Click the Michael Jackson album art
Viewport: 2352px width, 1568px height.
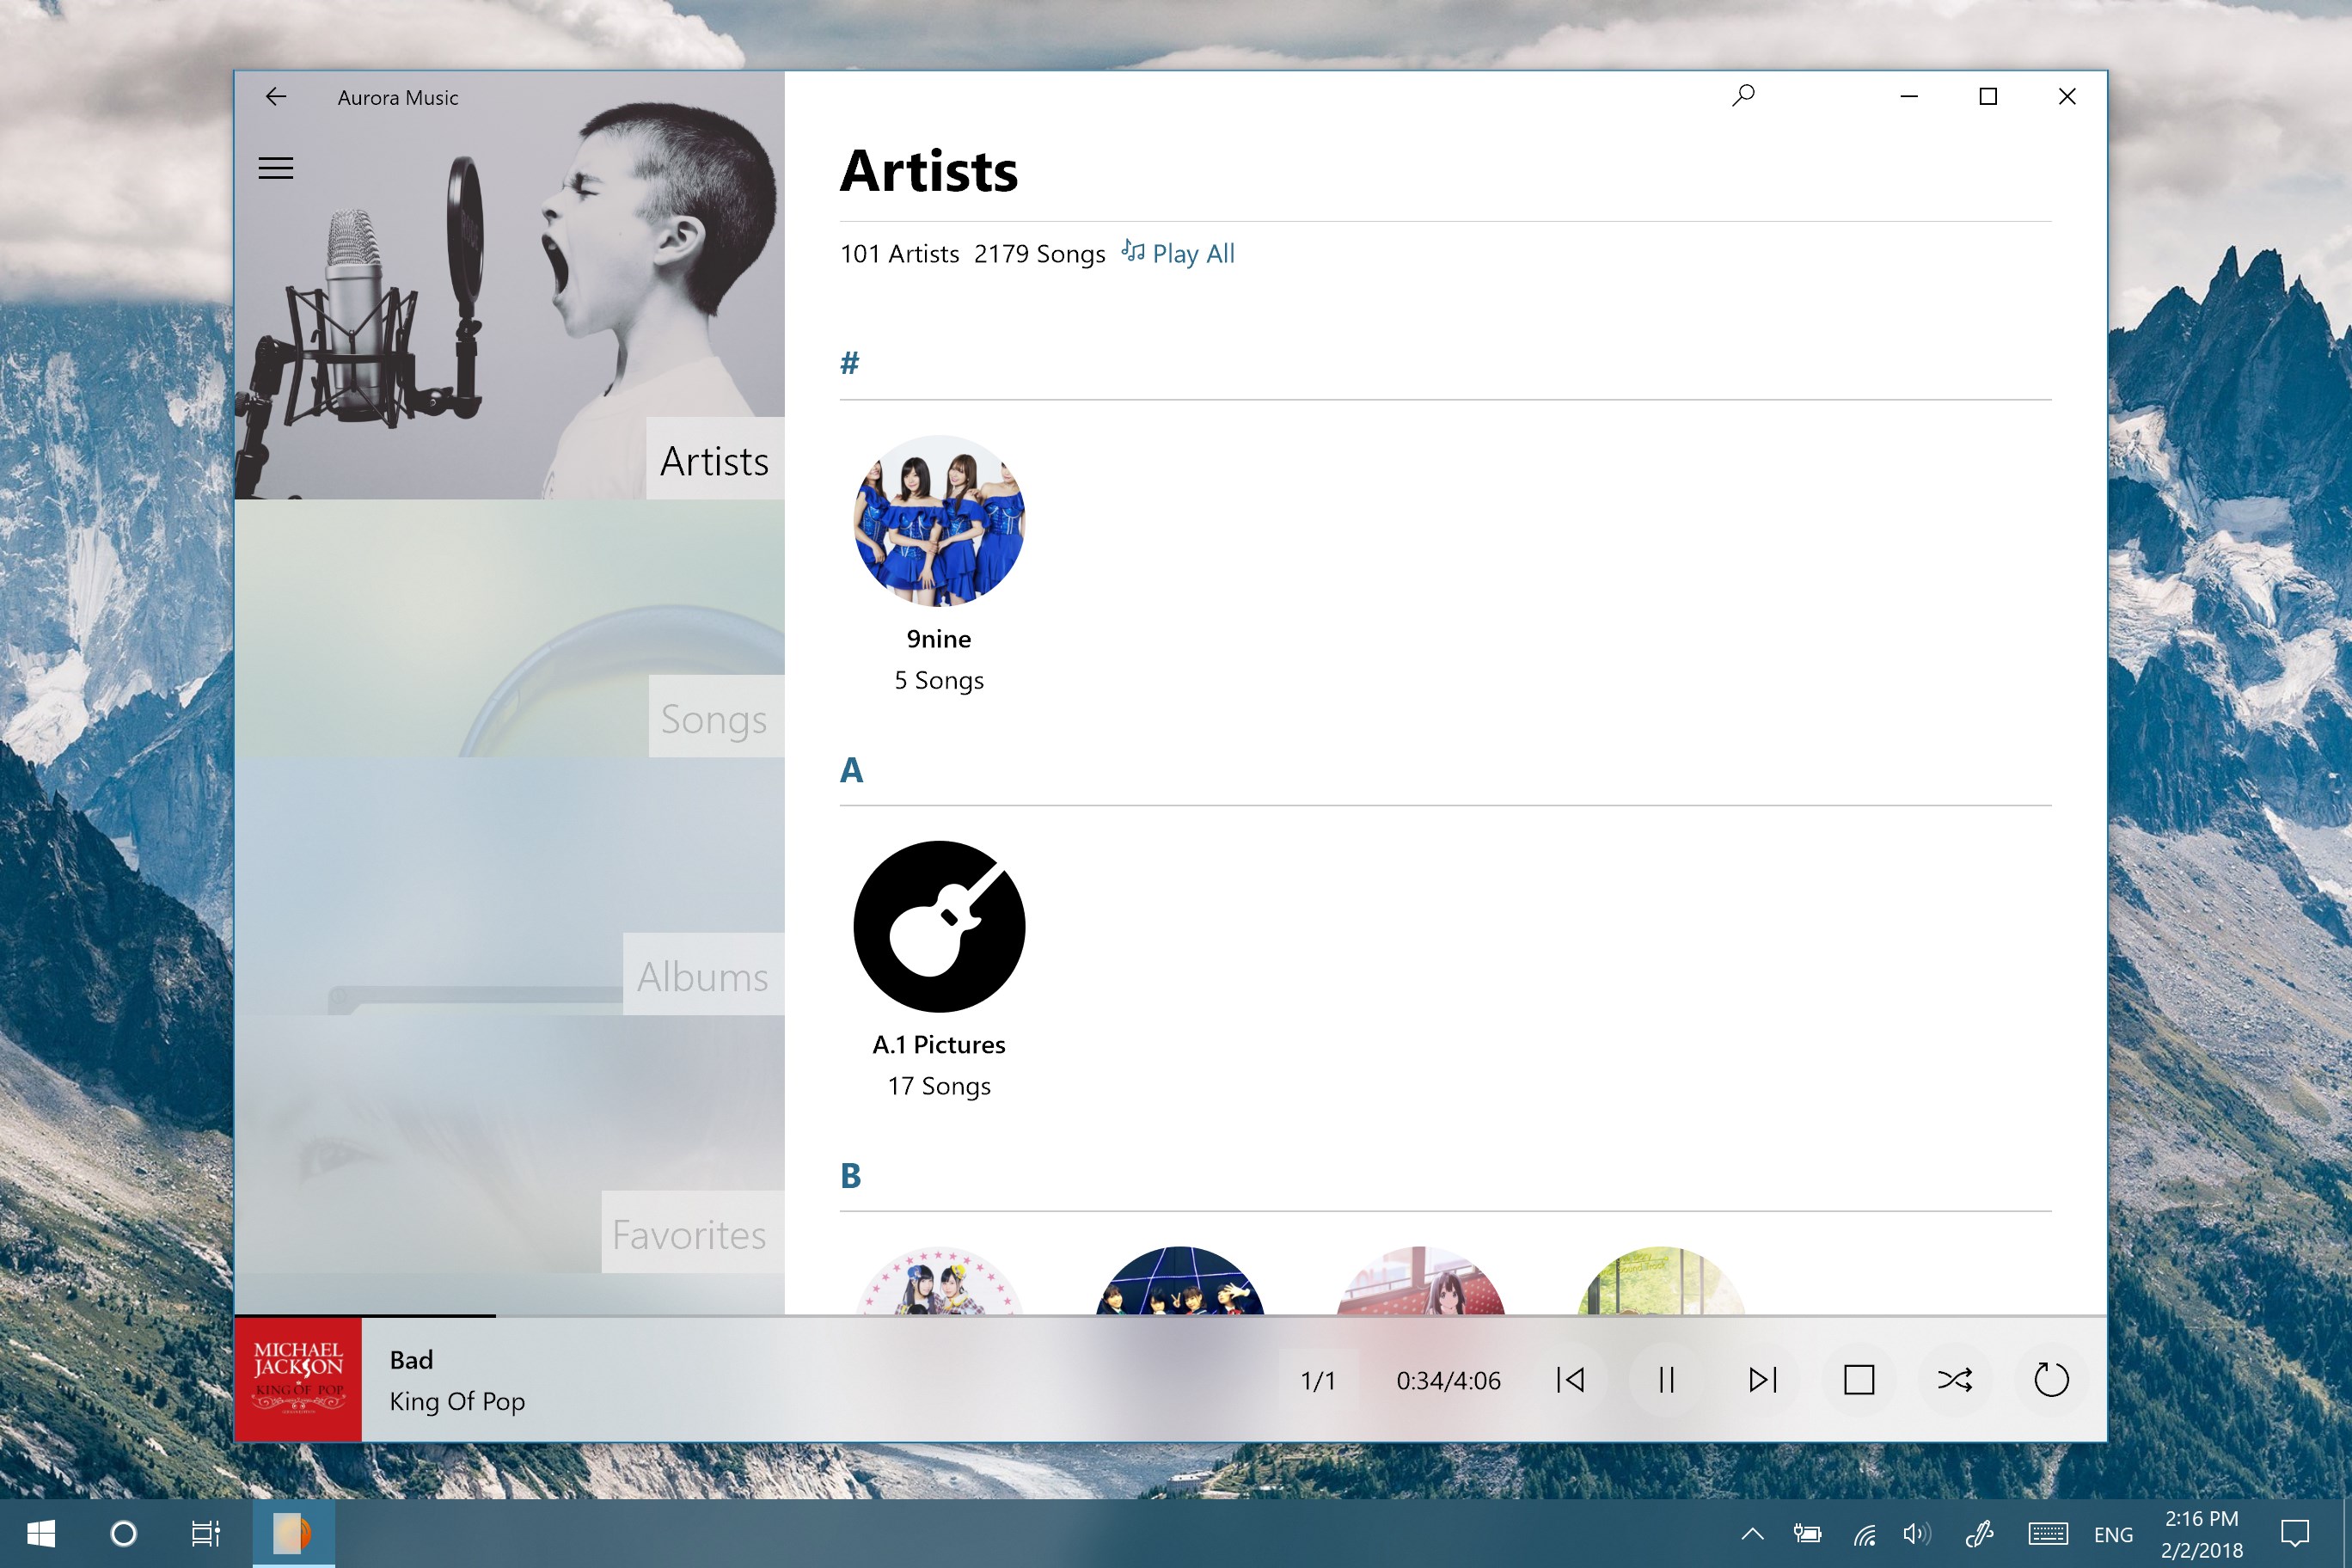pyautogui.click(x=298, y=1379)
